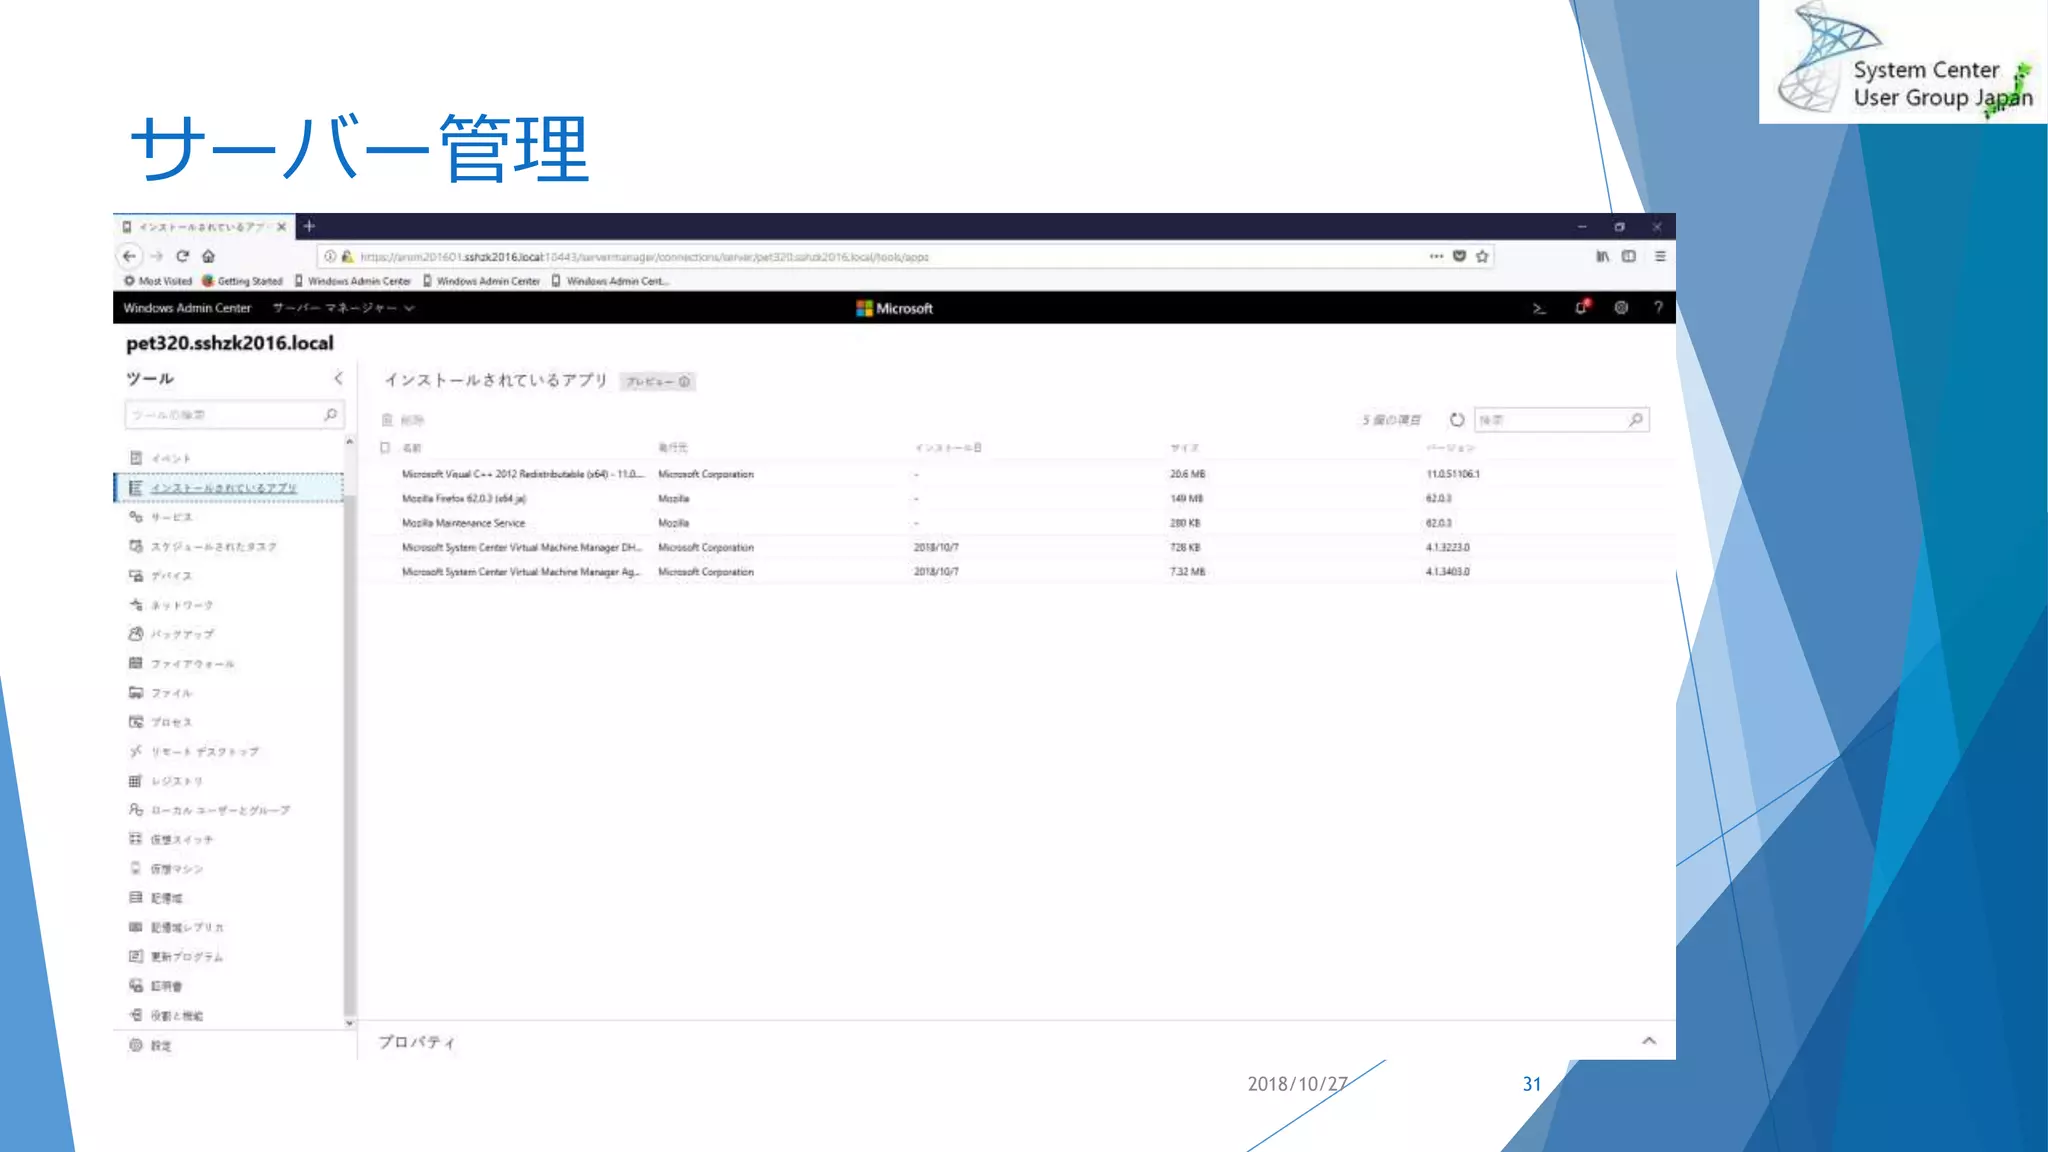Sort by the 名前 (Name) column header
Viewport: 2048px width, 1152px height.
411,448
